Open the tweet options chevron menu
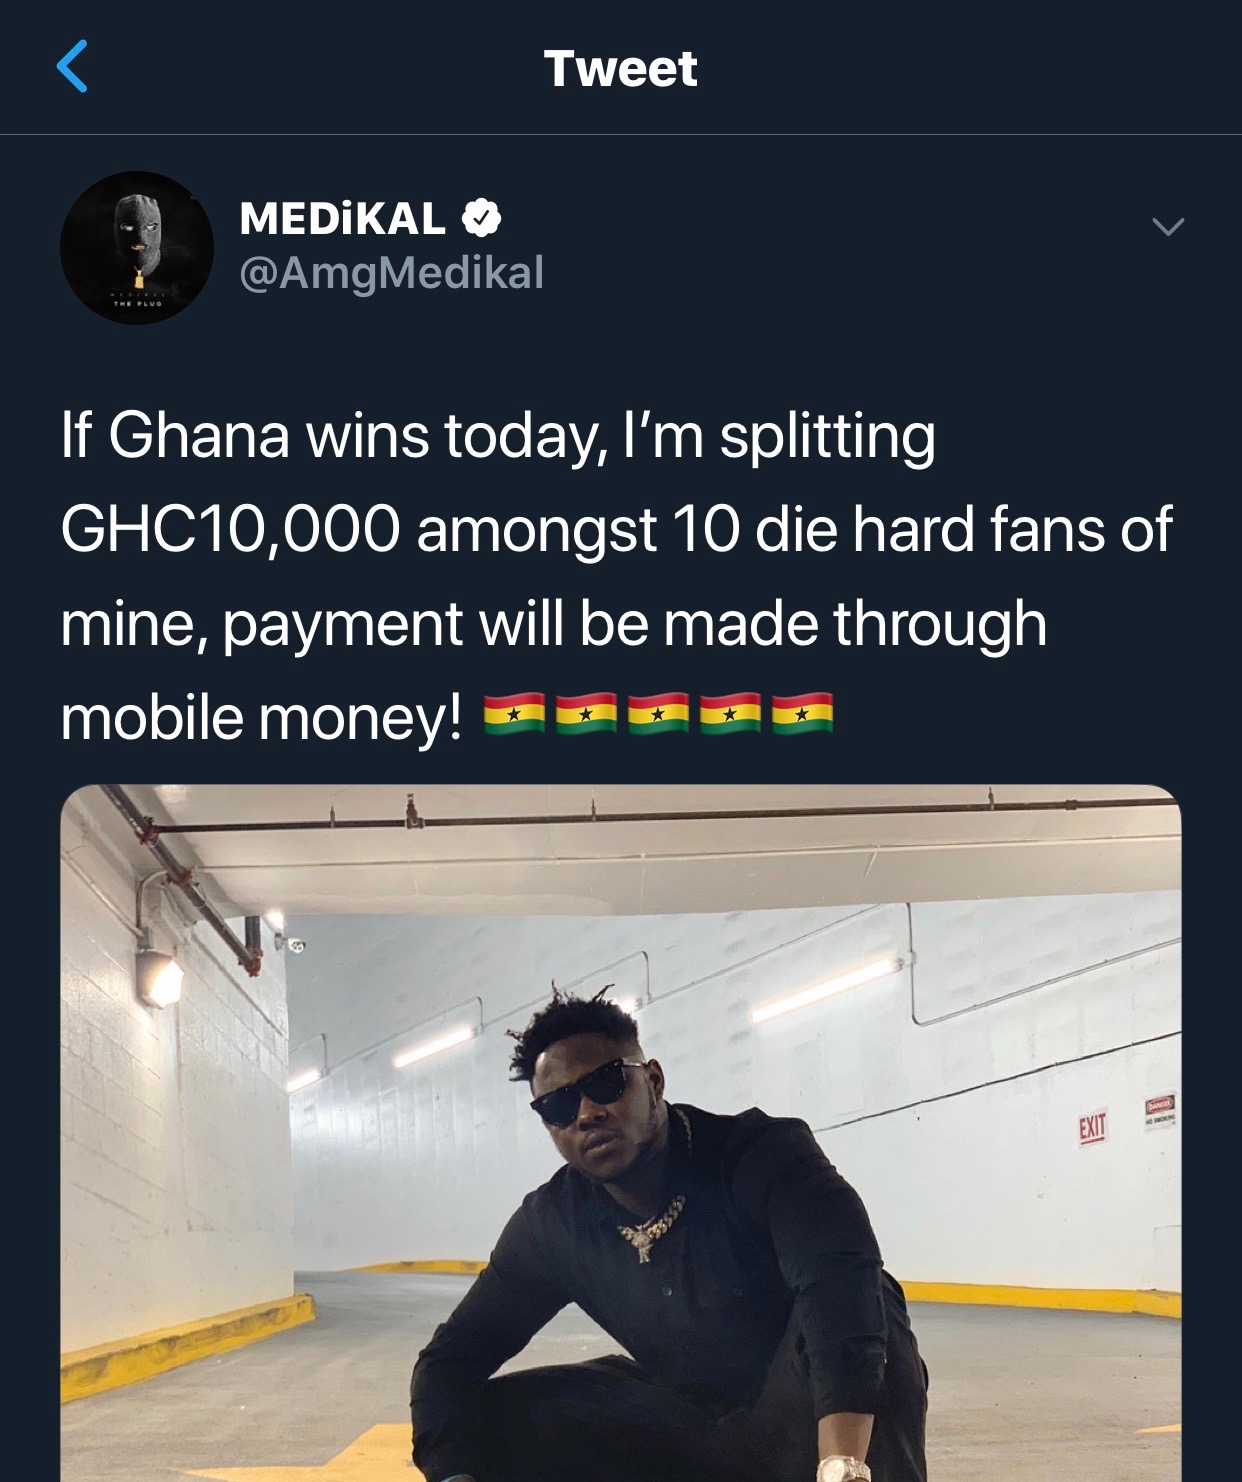1242x1482 pixels. point(1168,227)
